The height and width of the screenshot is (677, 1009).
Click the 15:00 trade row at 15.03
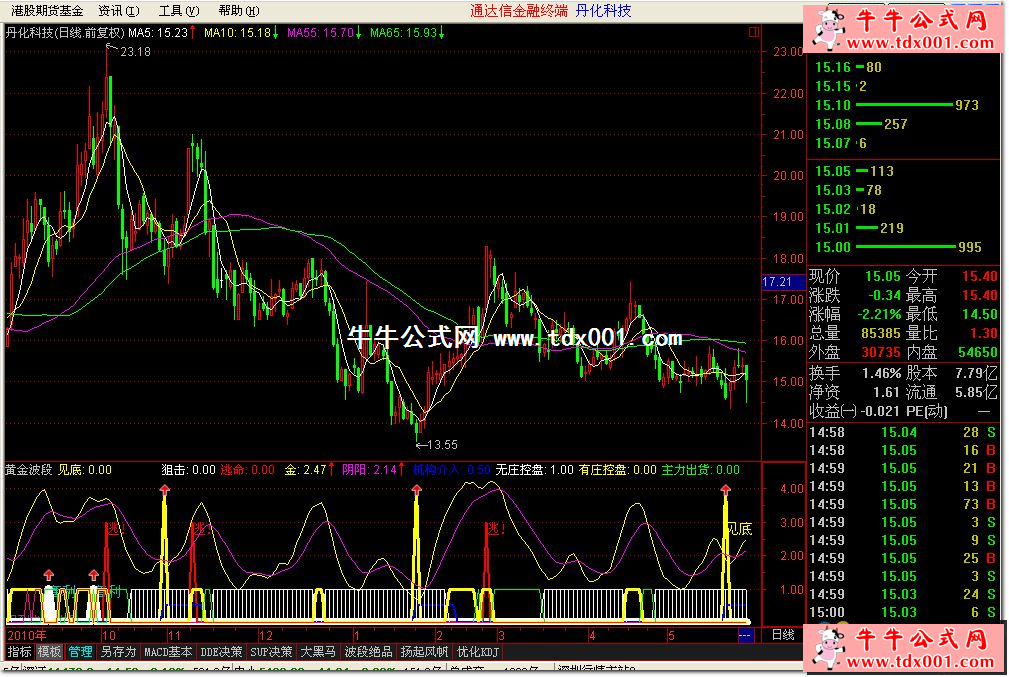click(x=903, y=613)
